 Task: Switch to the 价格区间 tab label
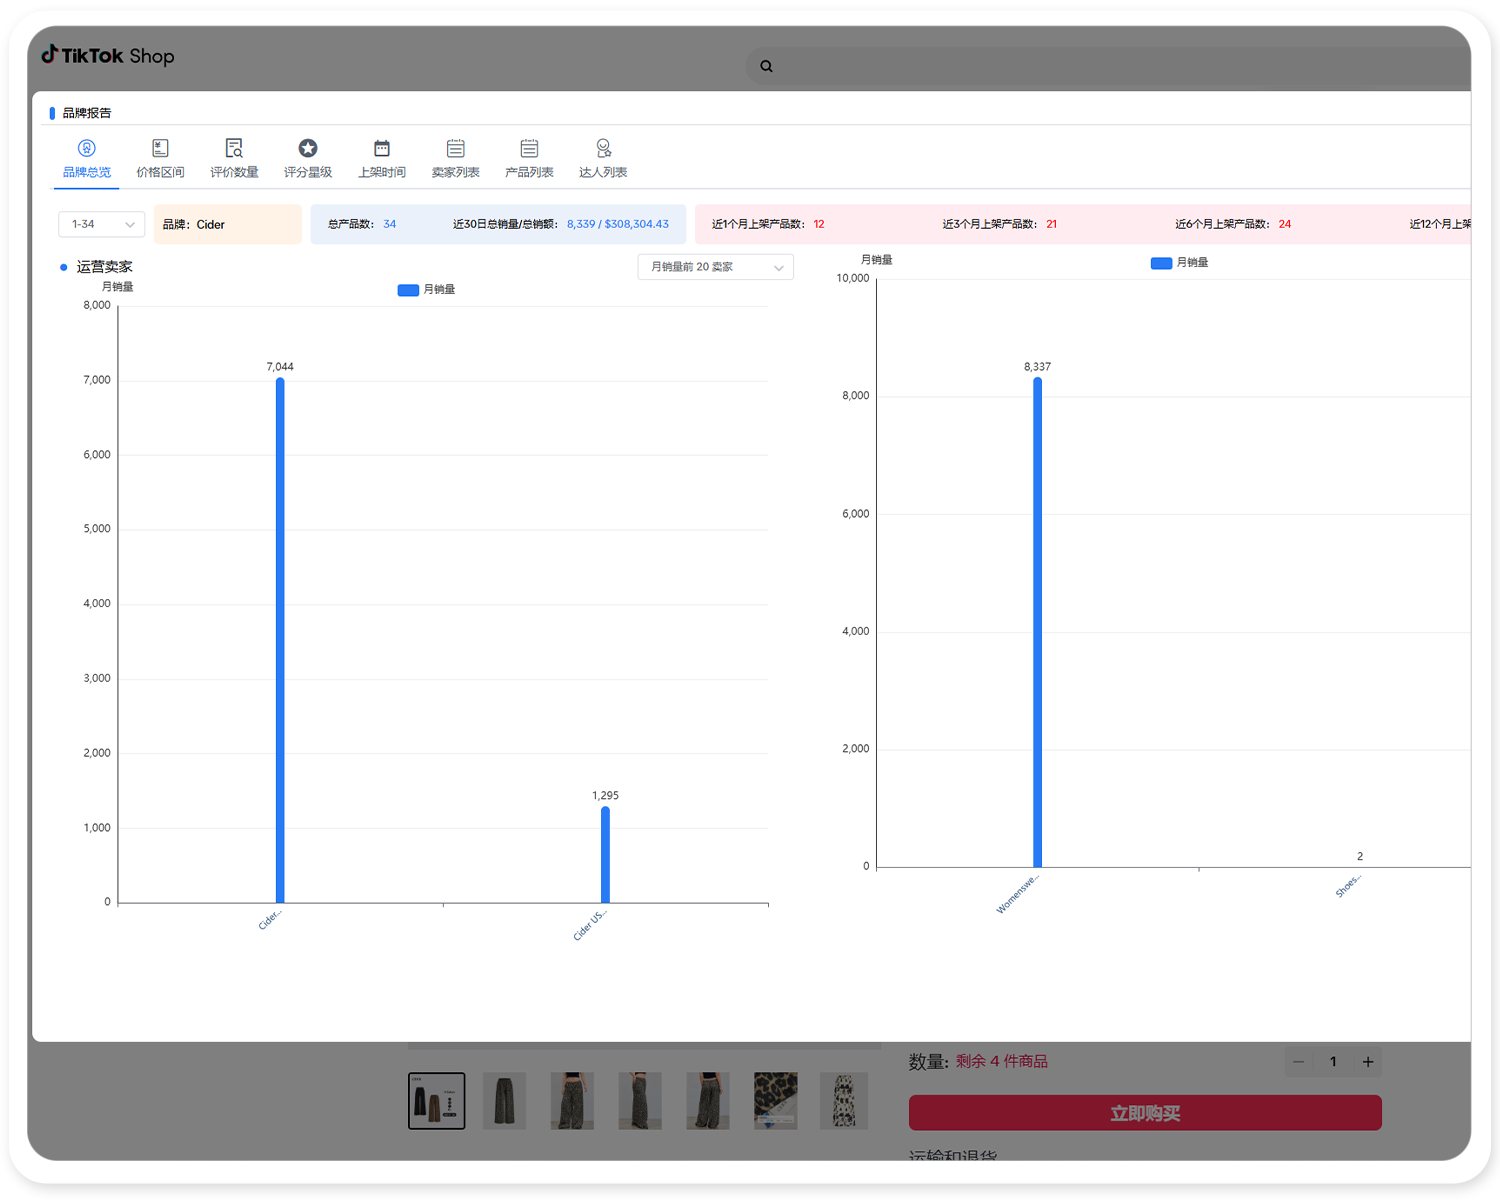point(160,173)
